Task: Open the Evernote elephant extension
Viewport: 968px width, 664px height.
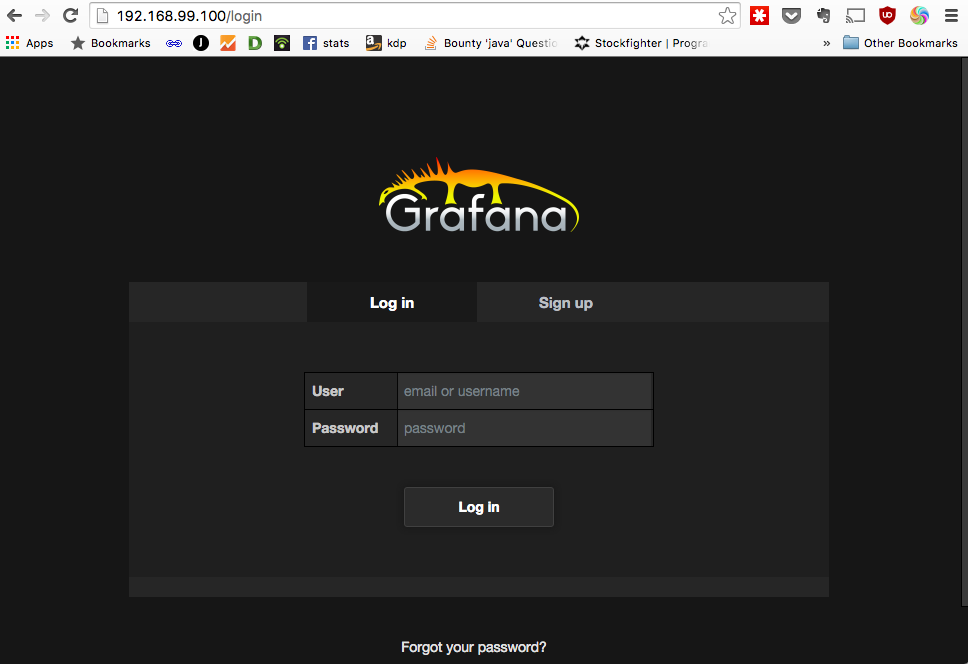Action: 823,16
